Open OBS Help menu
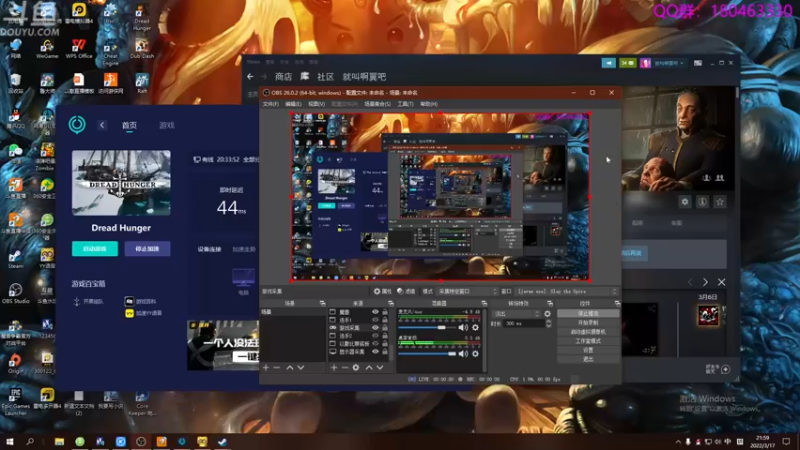 click(x=429, y=104)
